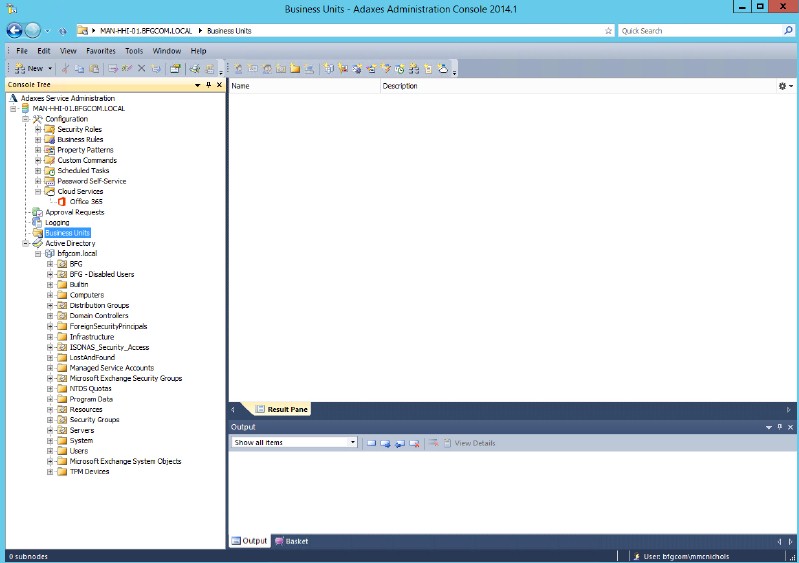The image size is (799, 563).
Task: Click the MAN-HHI-01.BFGCOM.LOCAL breadcrumb
Action: 146,31
